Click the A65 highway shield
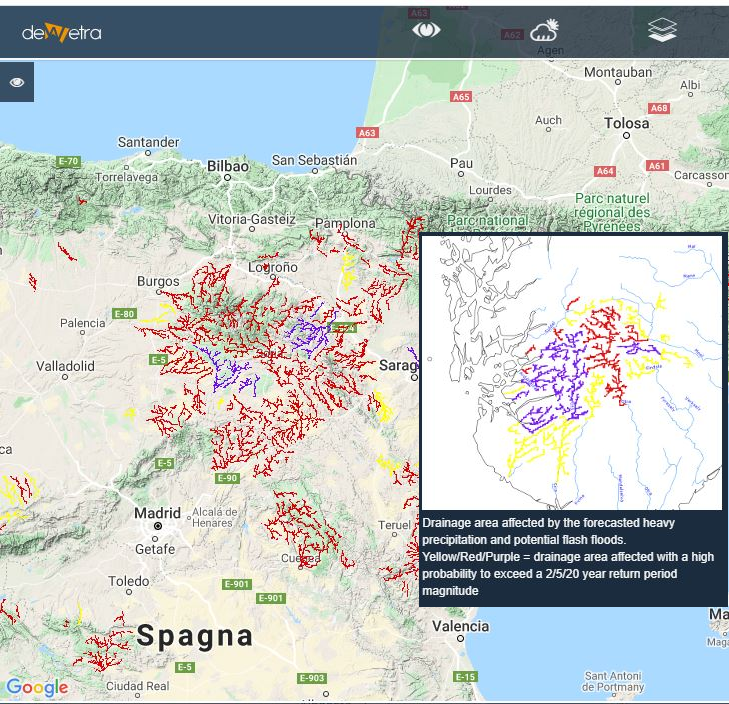This screenshot has width=729, height=704. tap(461, 97)
